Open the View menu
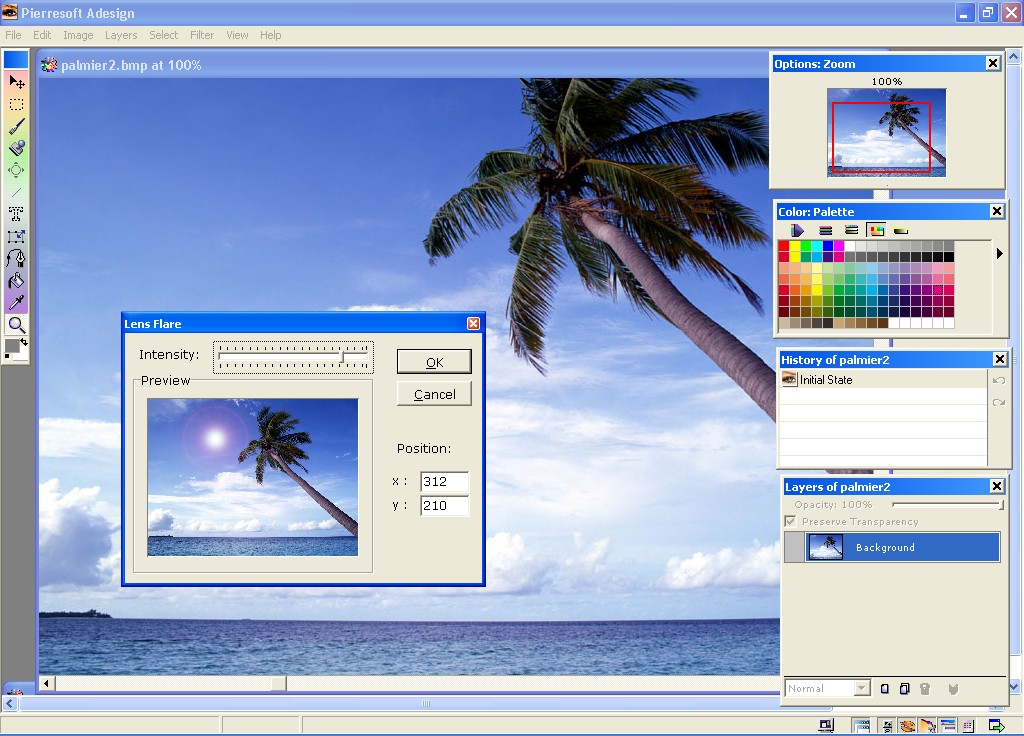 pos(237,35)
